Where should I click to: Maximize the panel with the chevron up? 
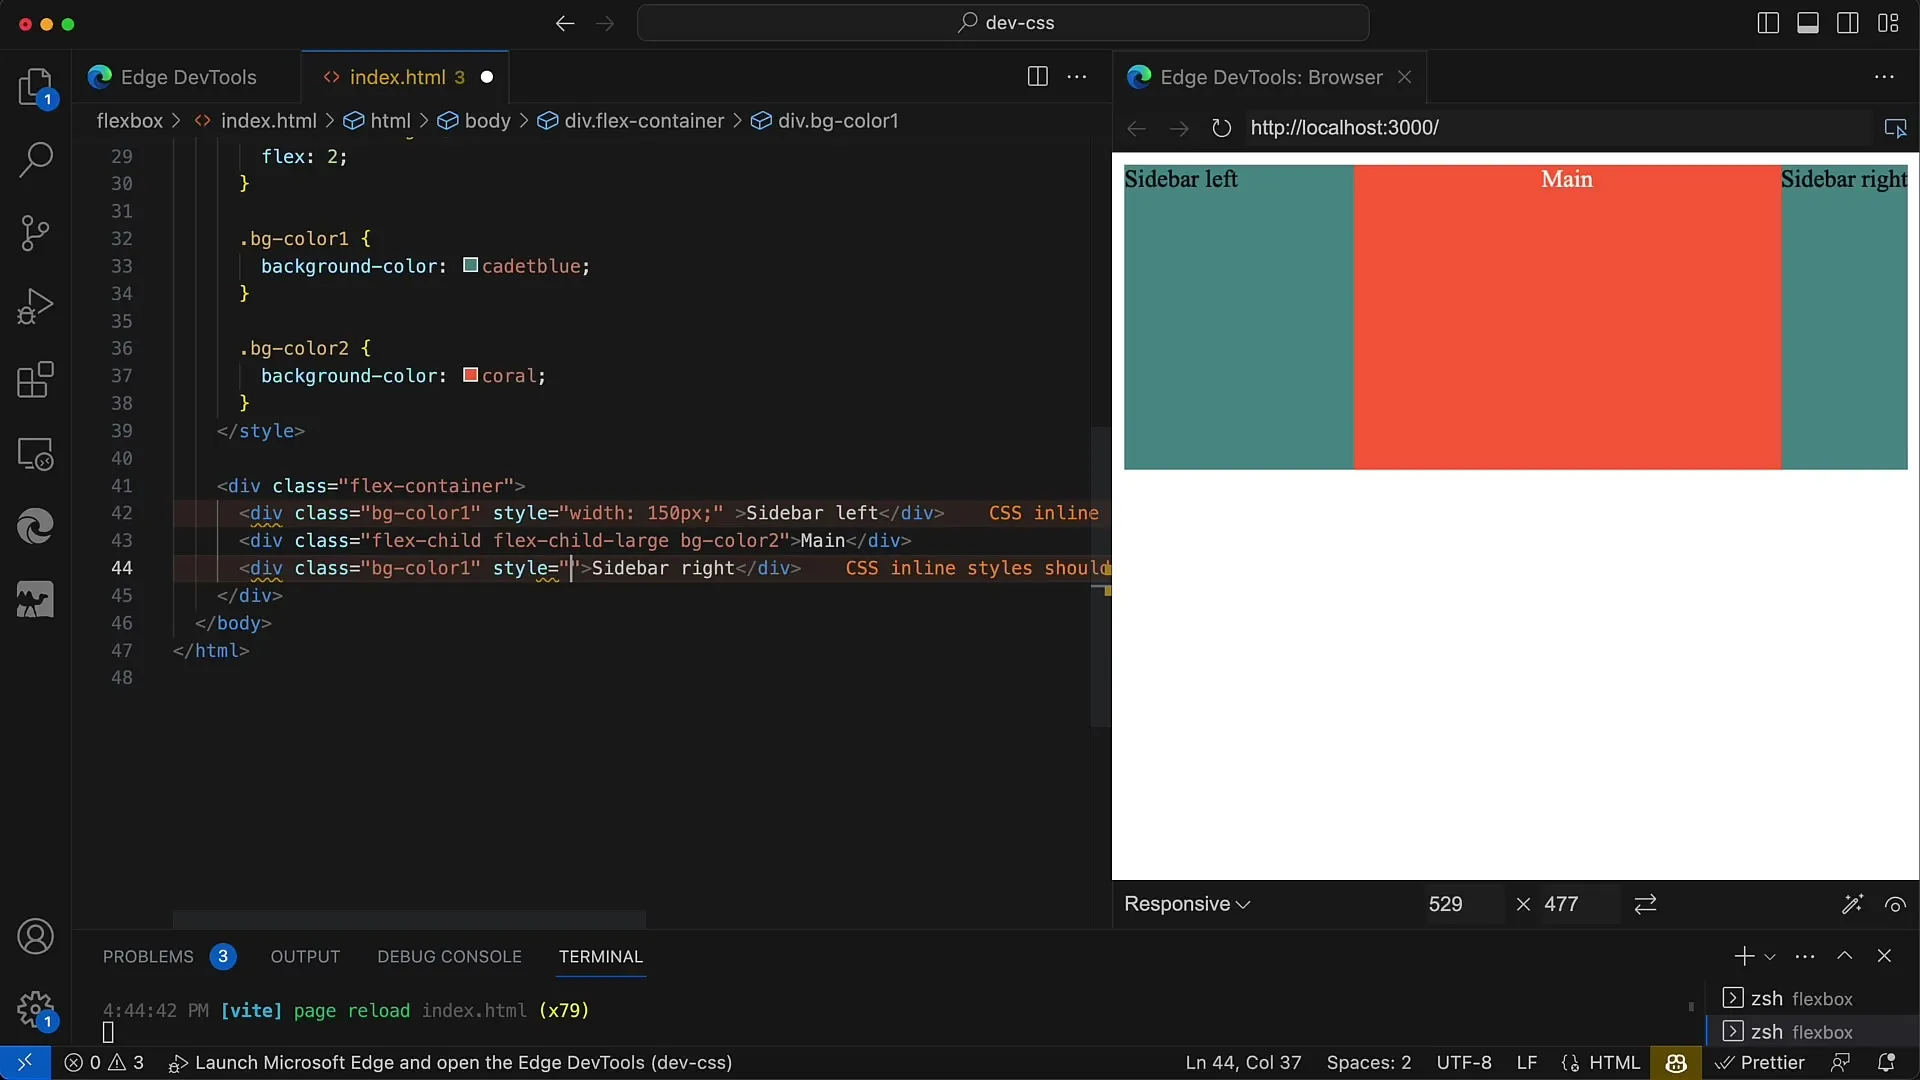coord(1845,956)
